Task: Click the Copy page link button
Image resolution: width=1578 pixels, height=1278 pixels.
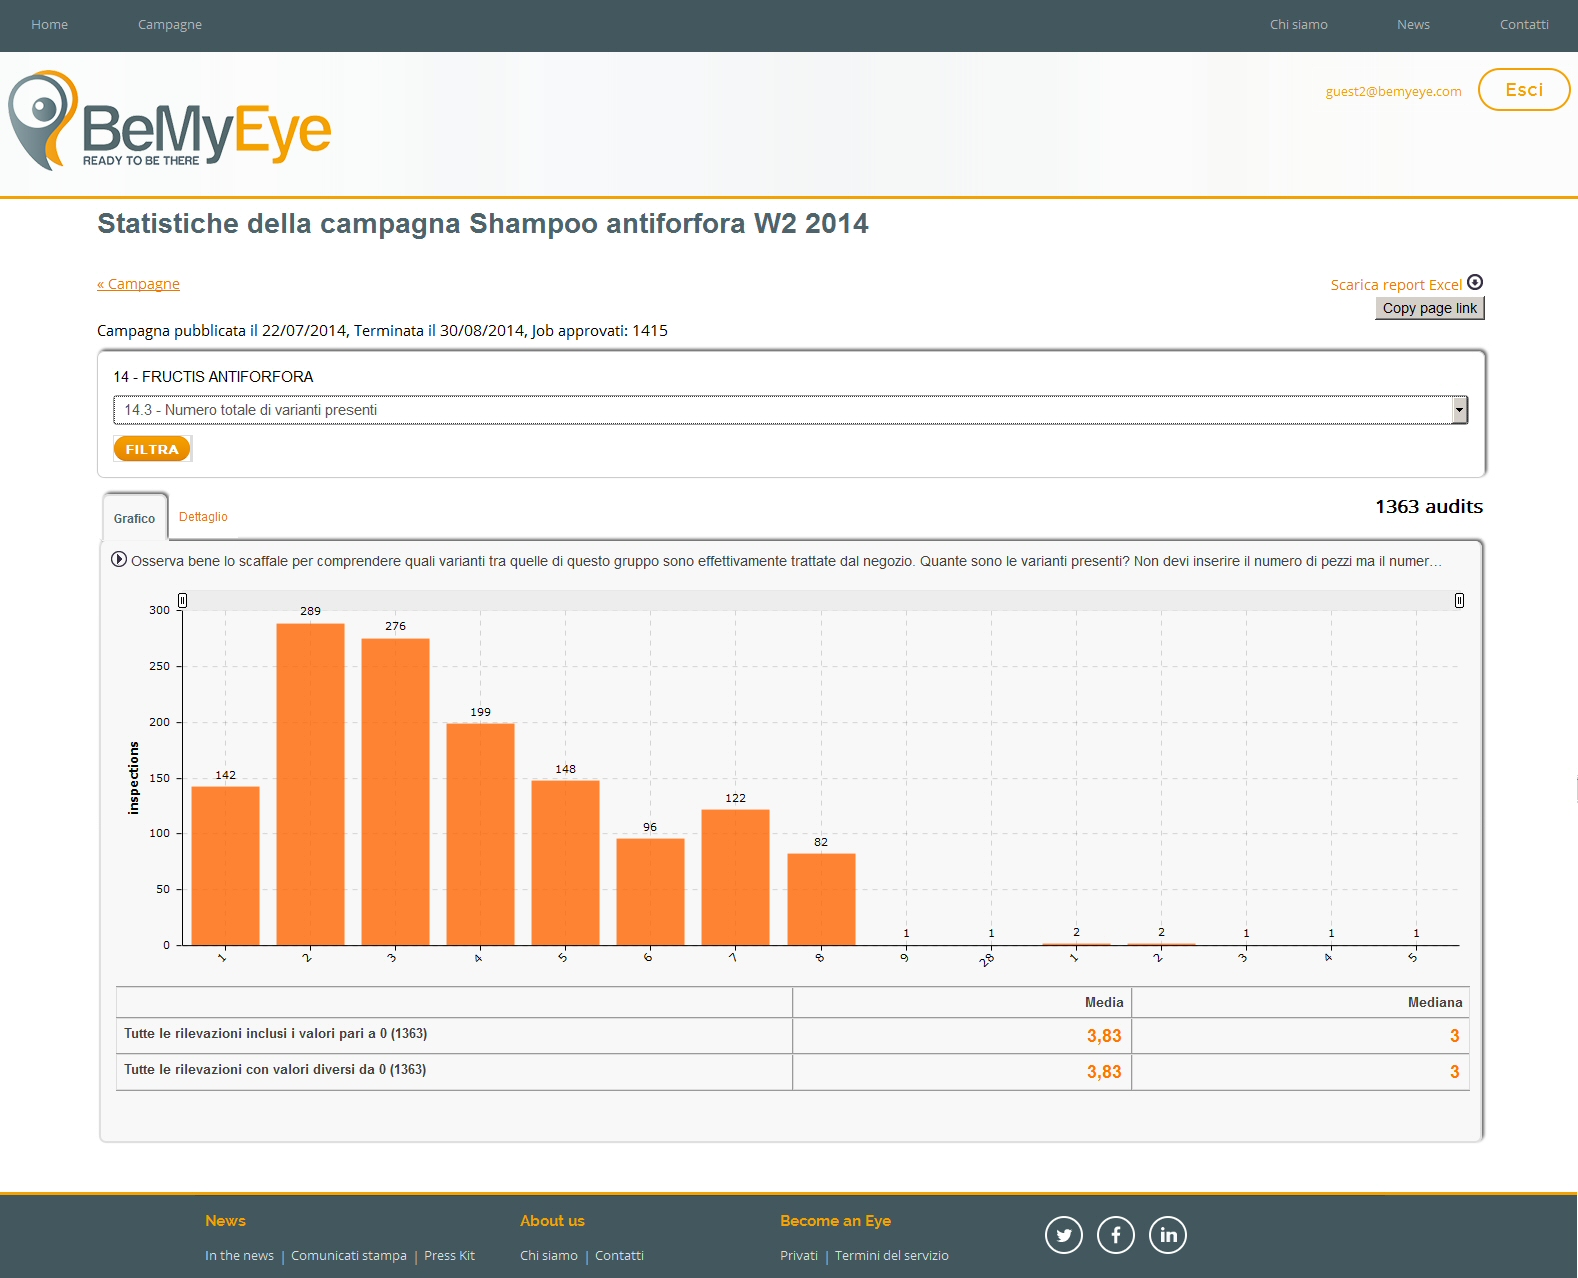Action: (x=1430, y=308)
